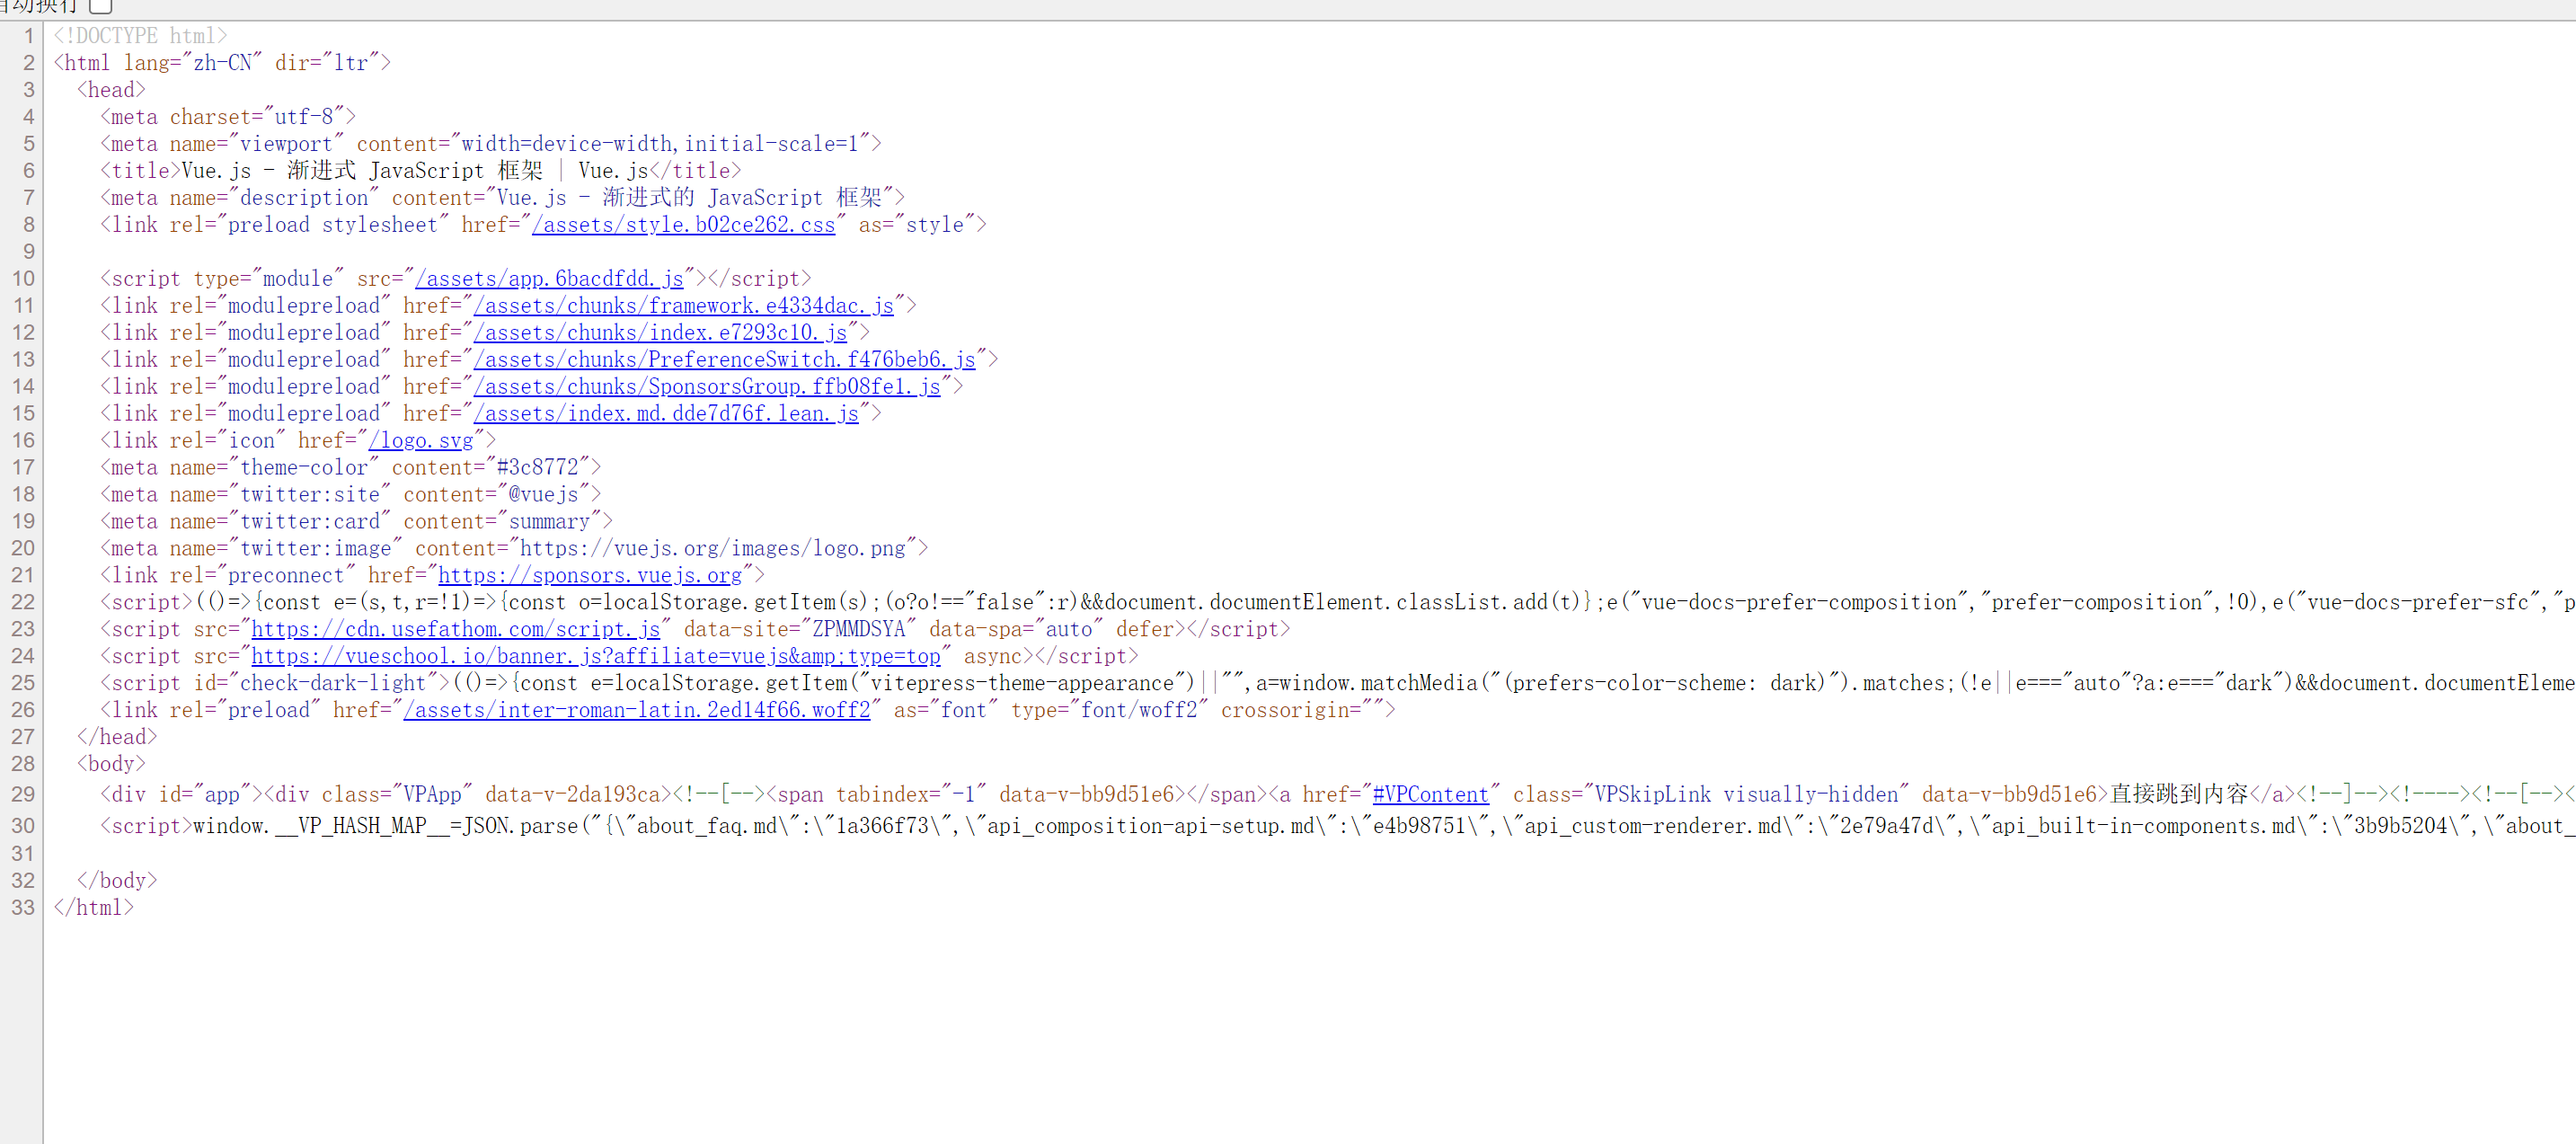Click the <!DOCTYPE html> text on line 1

[140, 36]
